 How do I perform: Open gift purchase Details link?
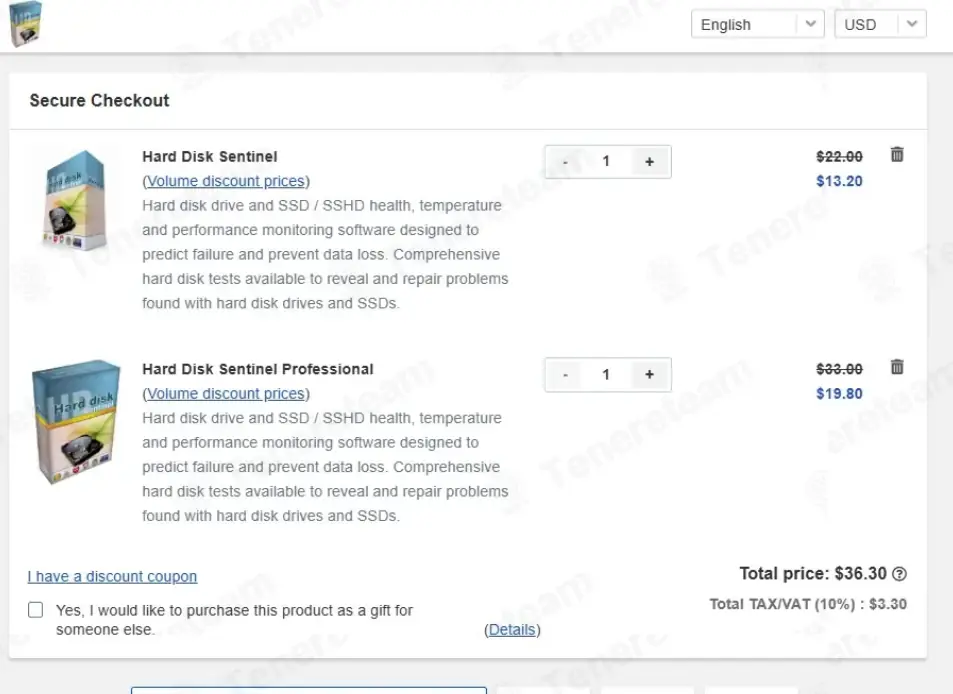pyautogui.click(x=512, y=630)
